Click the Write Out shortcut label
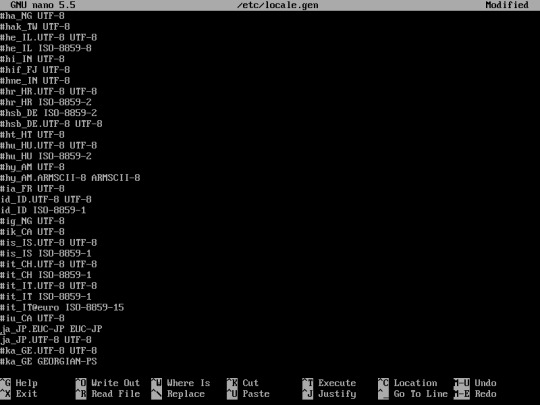540x405 pixels. (116, 383)
